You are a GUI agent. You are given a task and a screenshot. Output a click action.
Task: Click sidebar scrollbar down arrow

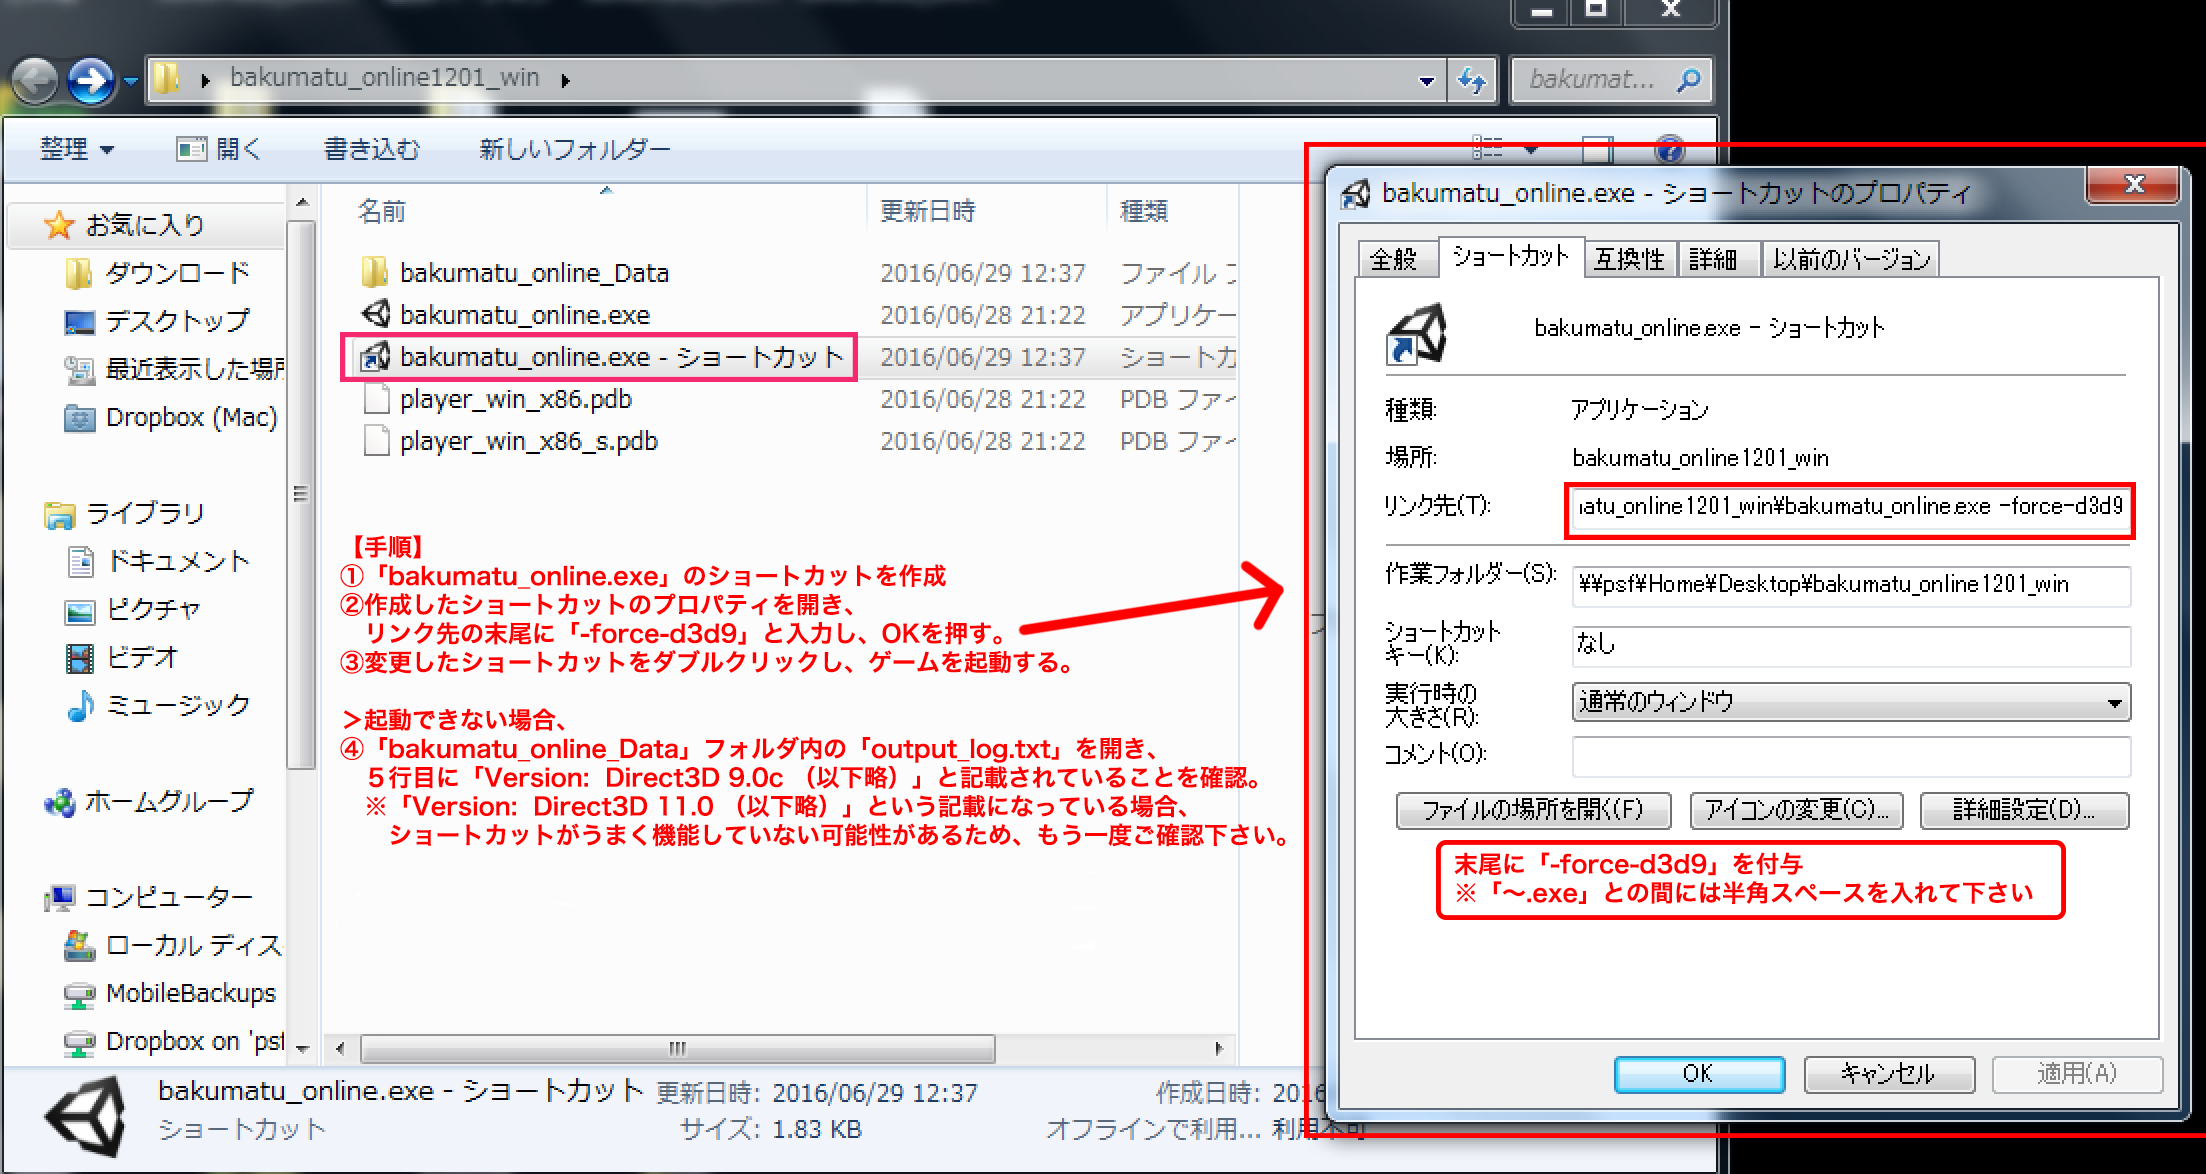click(302, 1049)
